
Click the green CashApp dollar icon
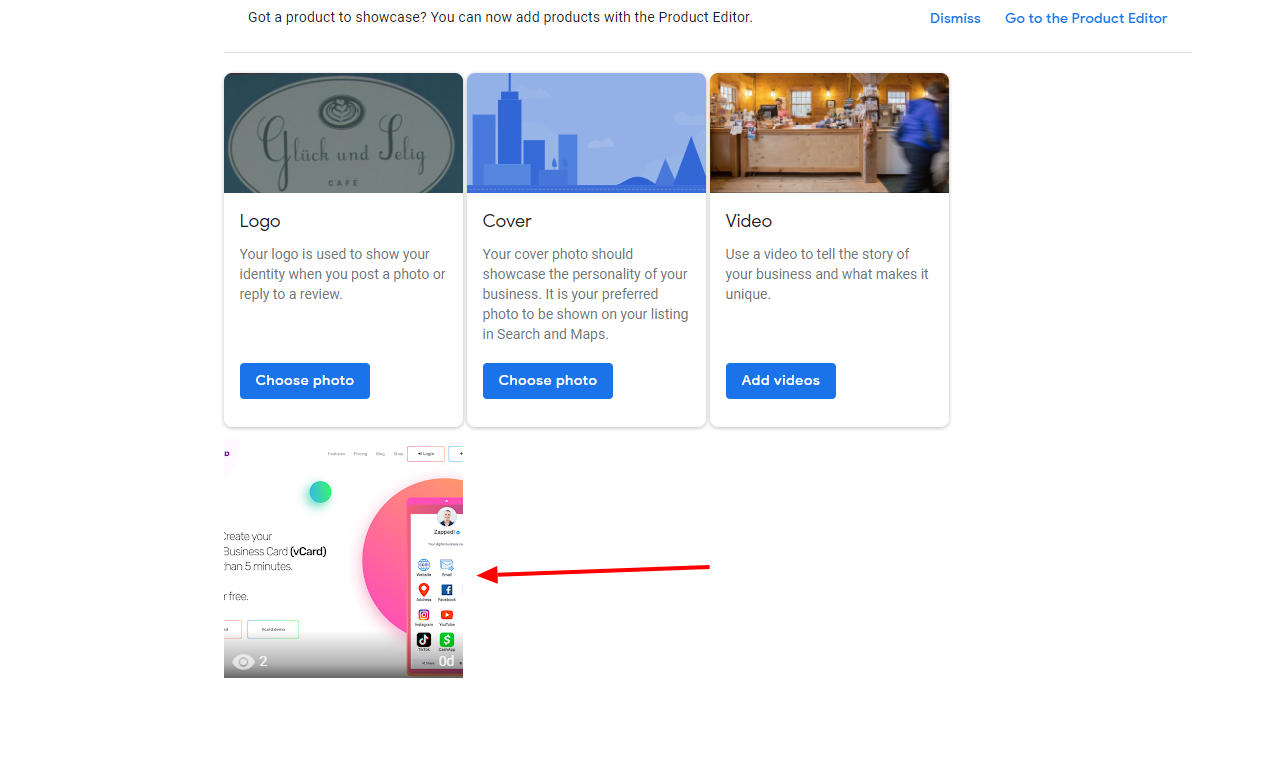point(447,640)
